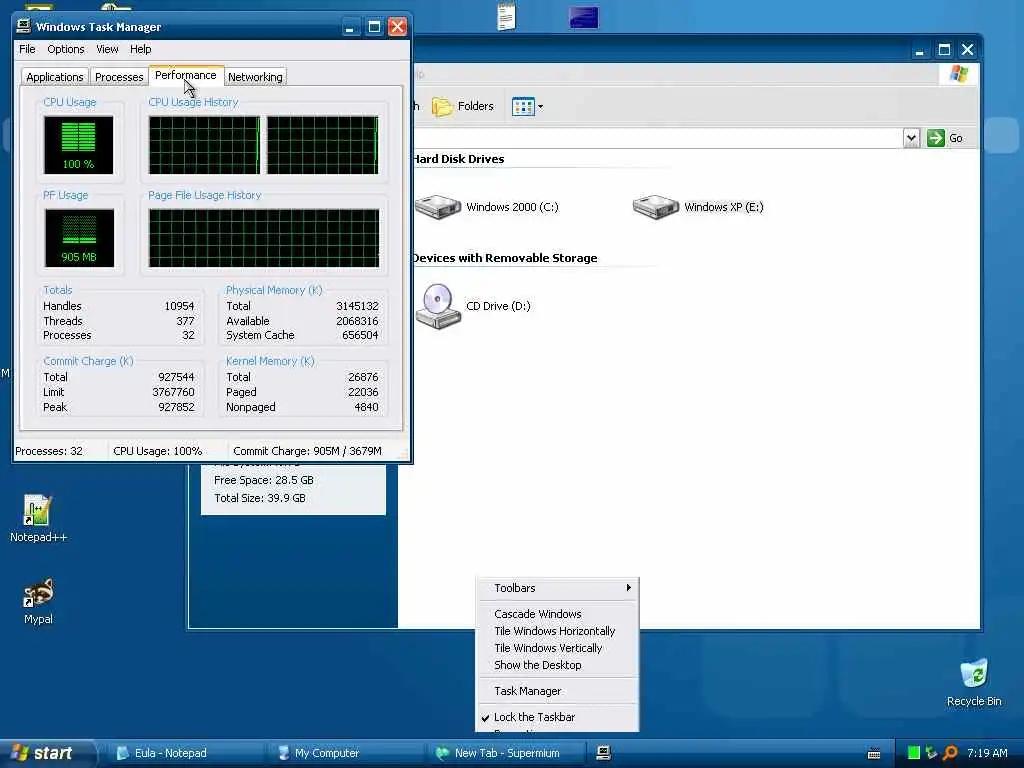Screen dimensions: 1024x768
Task: Click the Physical Memory Total 3145132
Action: click(x=357, y=306)
